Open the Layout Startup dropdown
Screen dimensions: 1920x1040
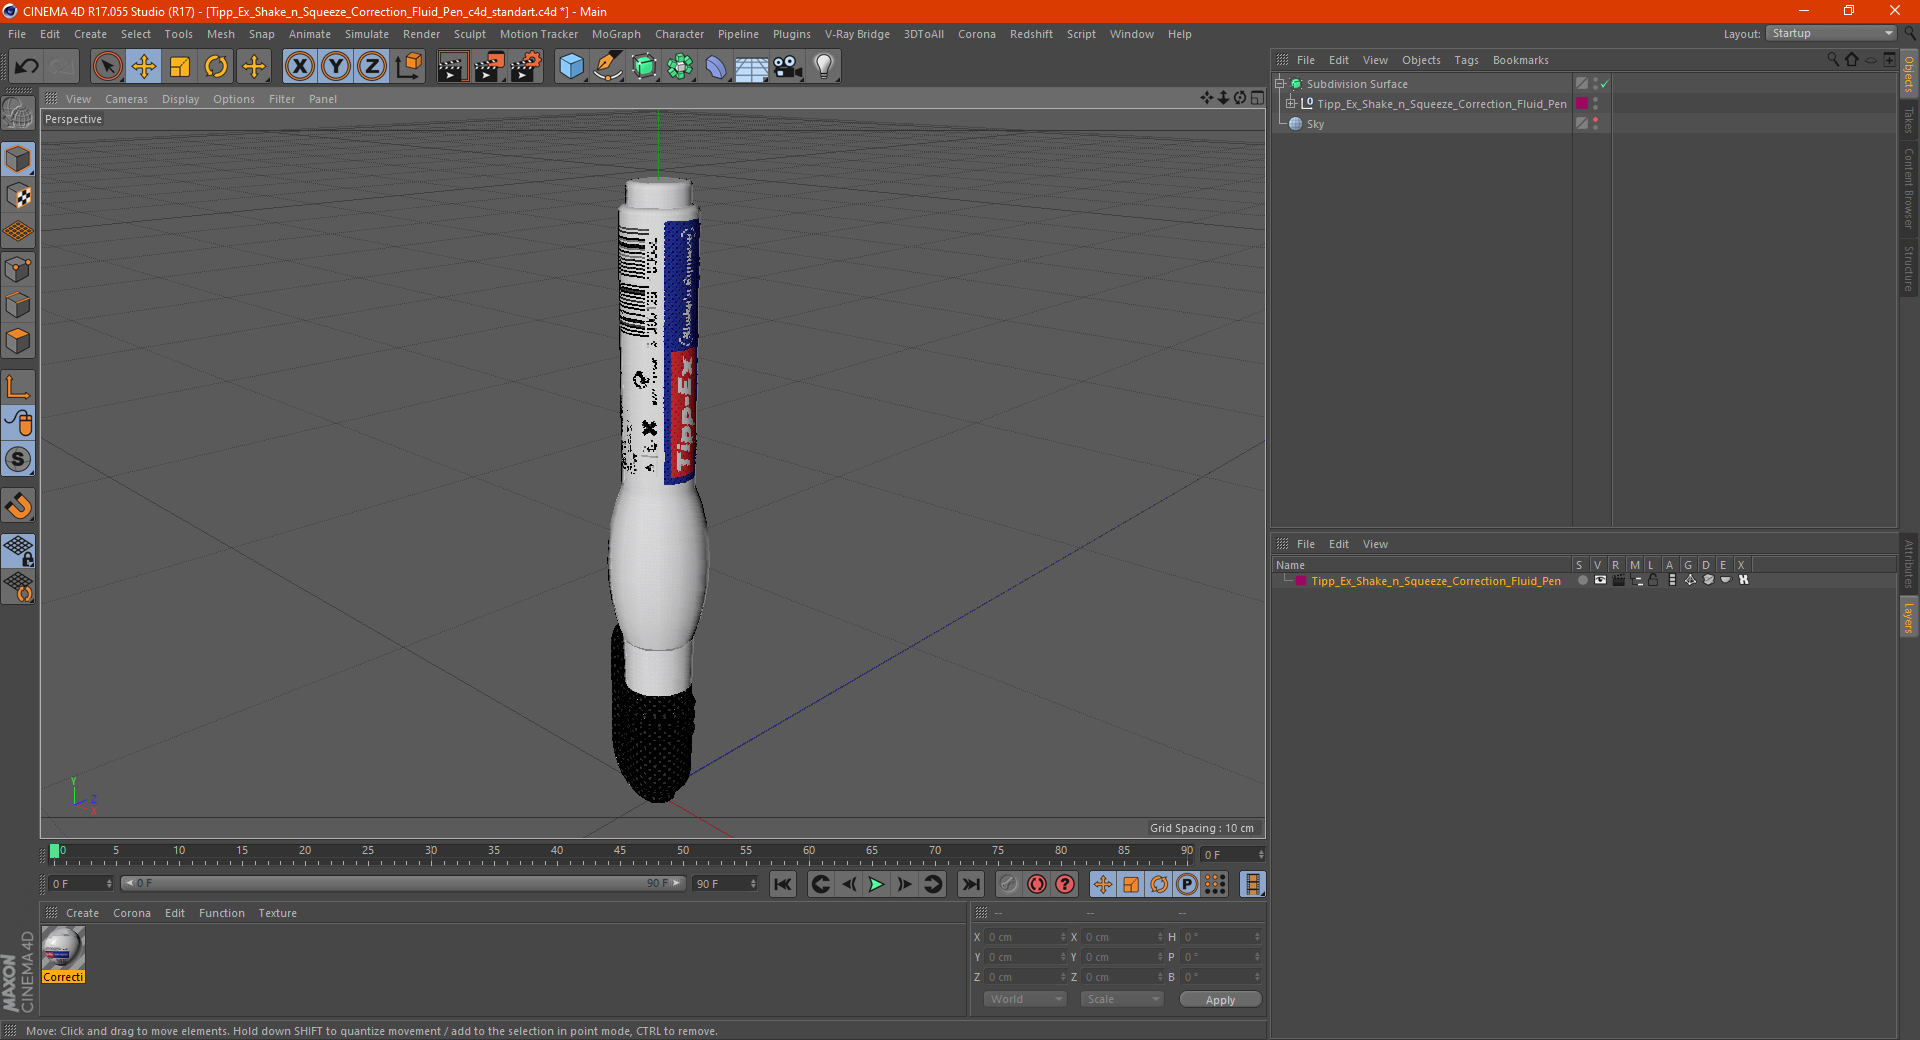click(x=1831, y=33)
